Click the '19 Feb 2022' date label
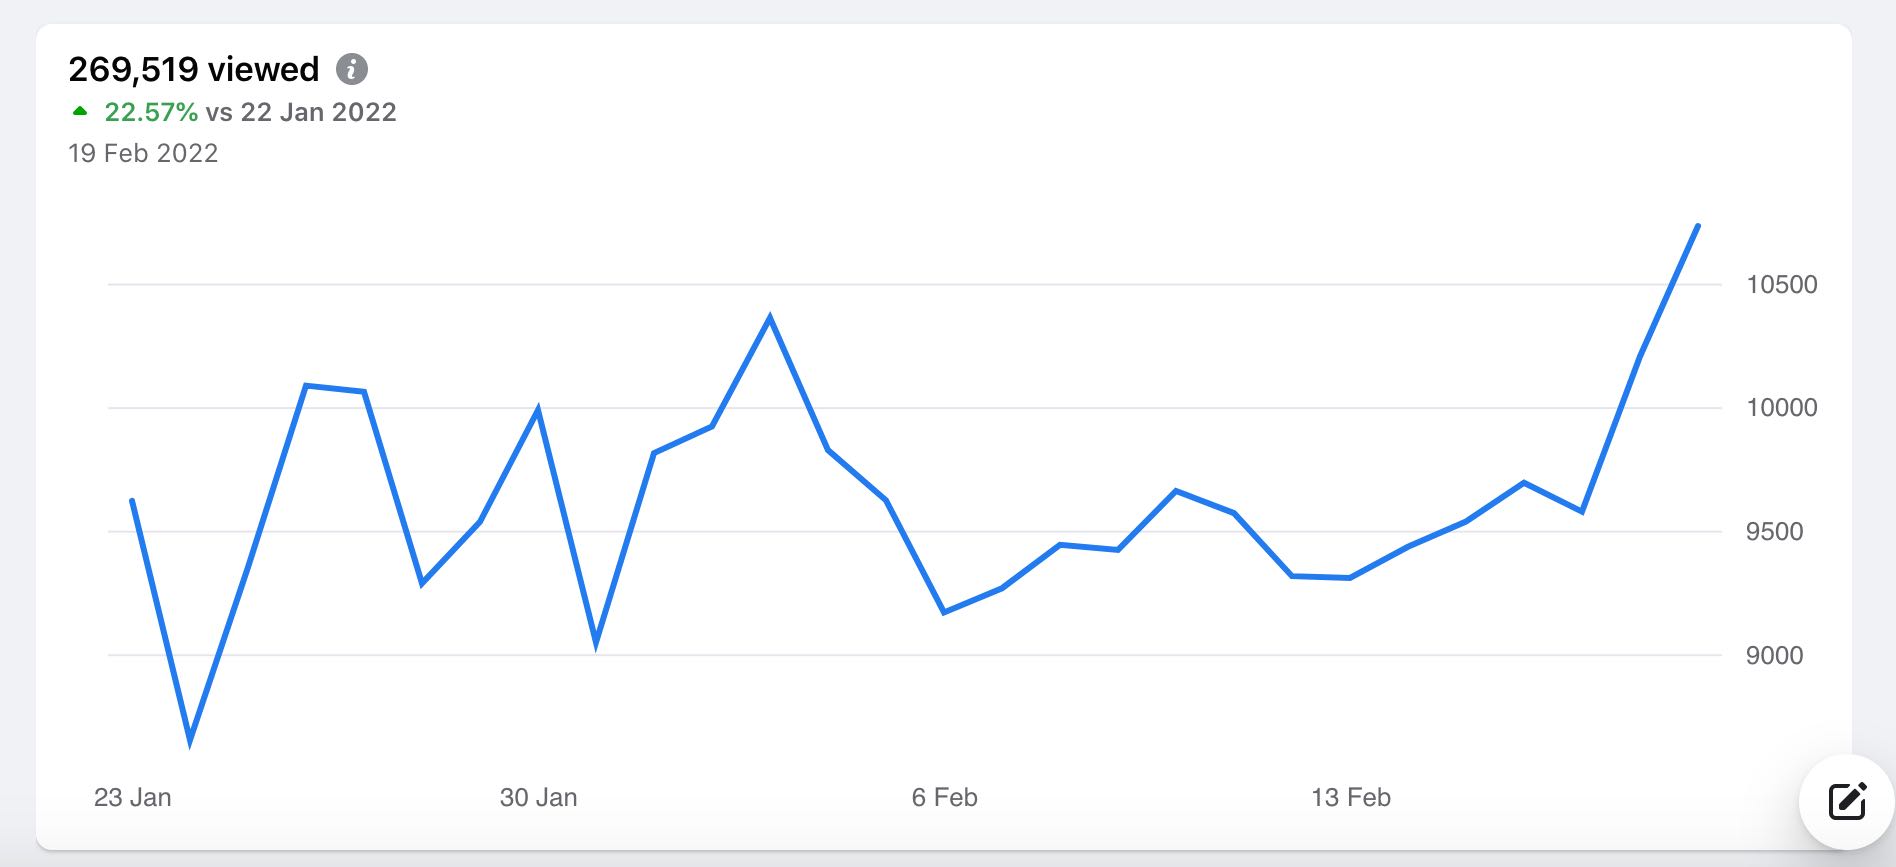 [x=143, y=153]
